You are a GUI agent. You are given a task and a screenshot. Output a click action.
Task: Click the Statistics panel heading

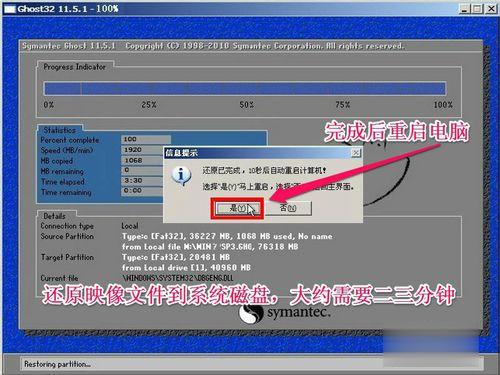[60, 130]
